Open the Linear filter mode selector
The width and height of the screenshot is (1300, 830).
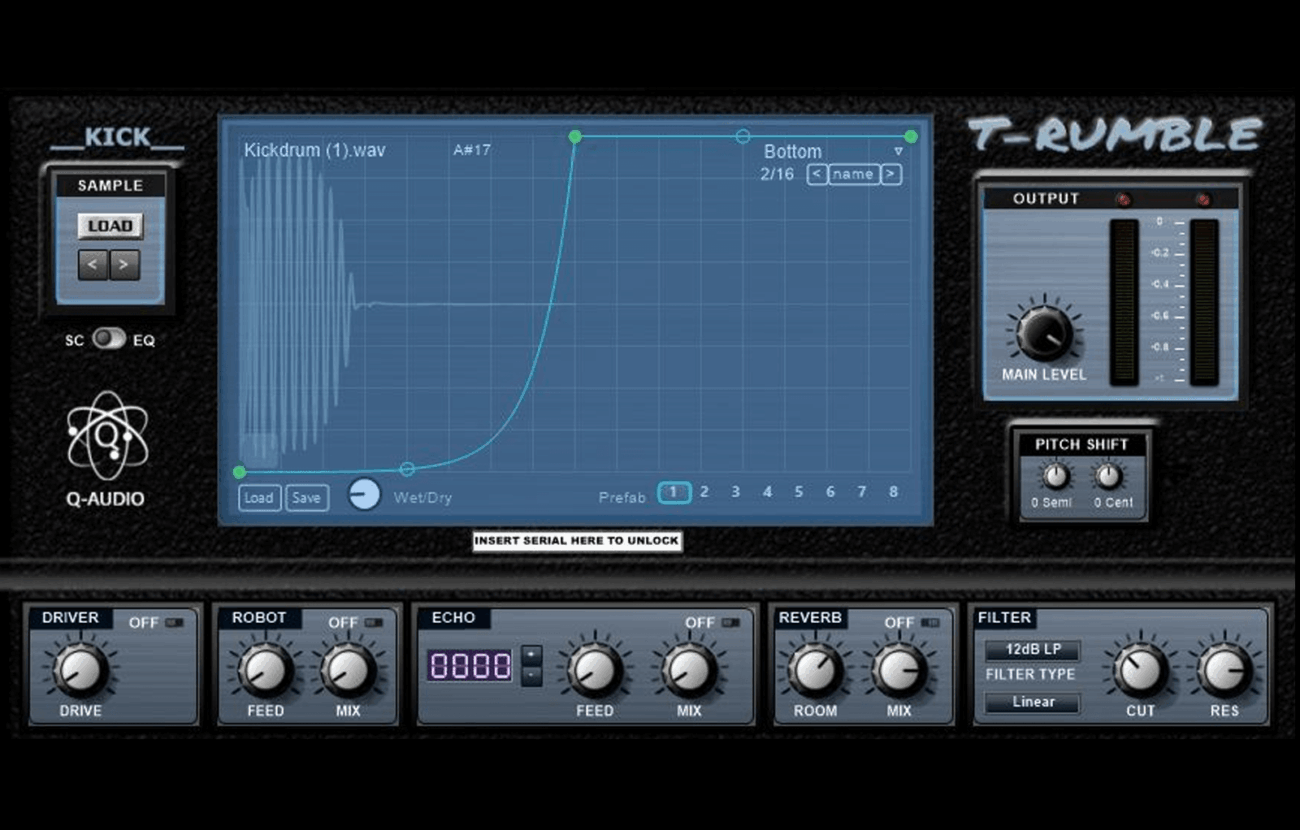pos(1032,702)
